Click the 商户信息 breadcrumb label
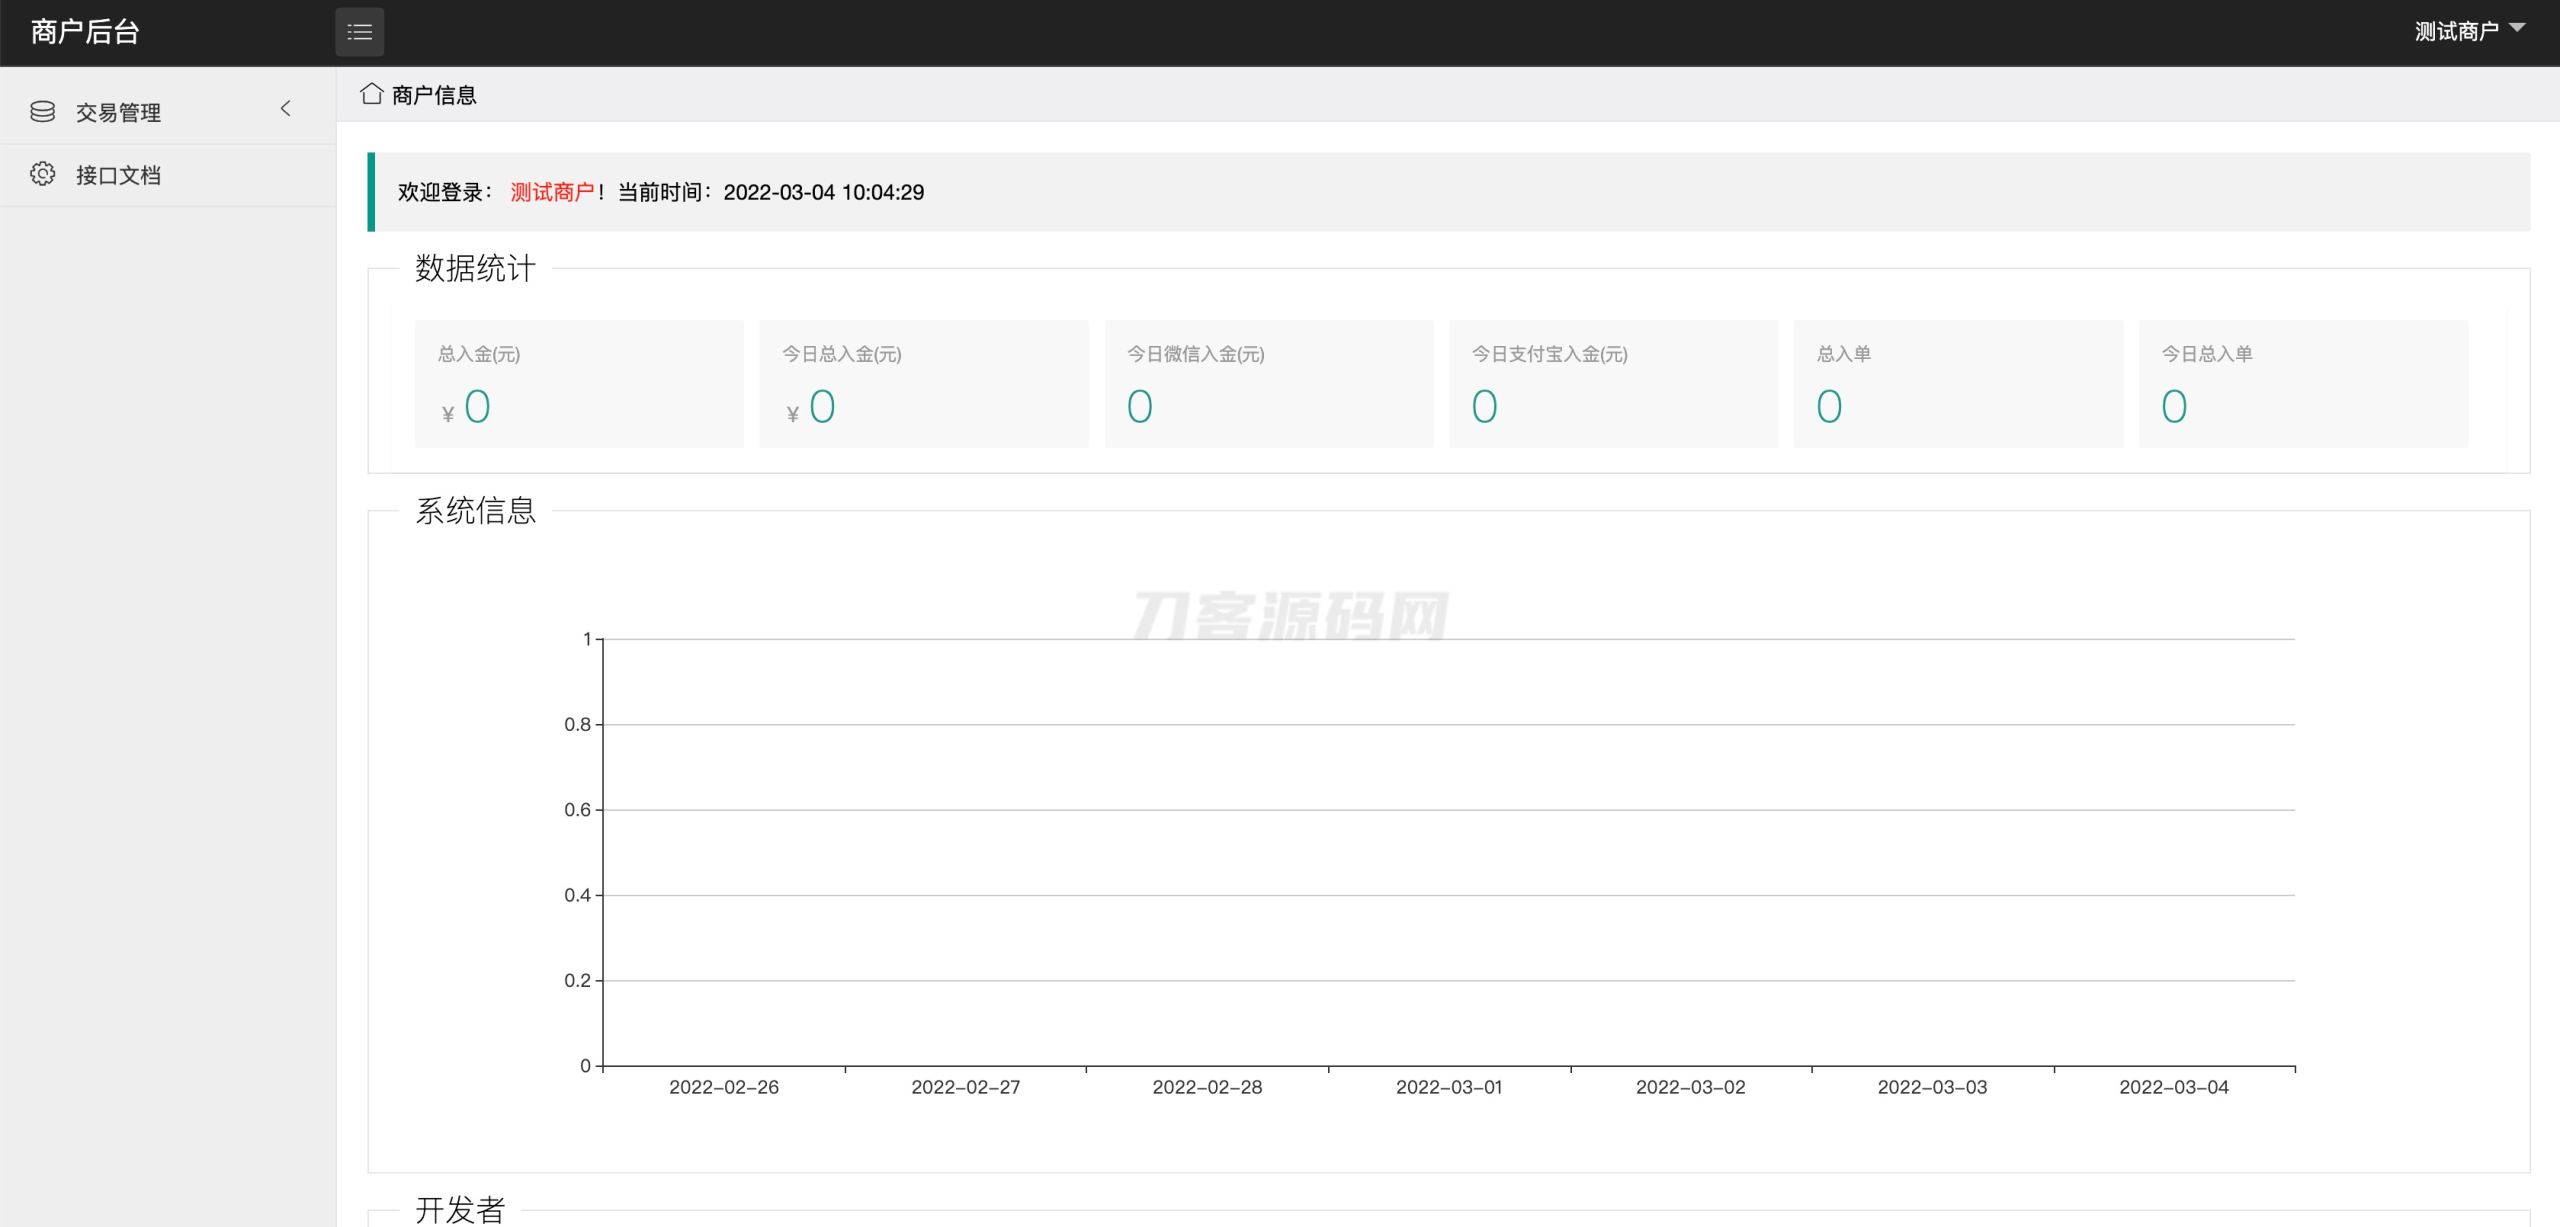This screenshot has height=1227, width=2560. 433,93
